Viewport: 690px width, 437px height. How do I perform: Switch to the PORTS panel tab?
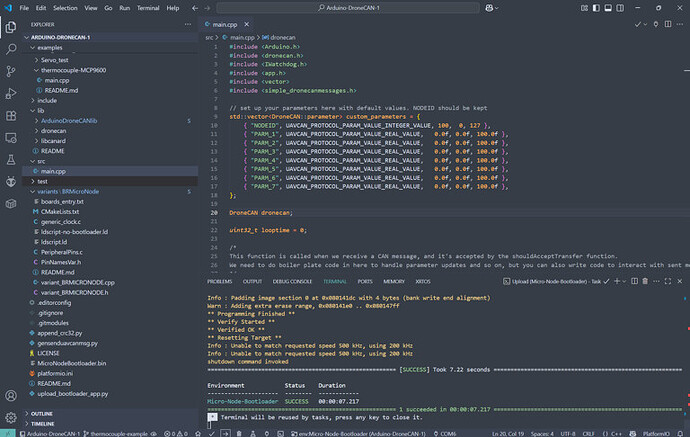[x=365, y=281]
